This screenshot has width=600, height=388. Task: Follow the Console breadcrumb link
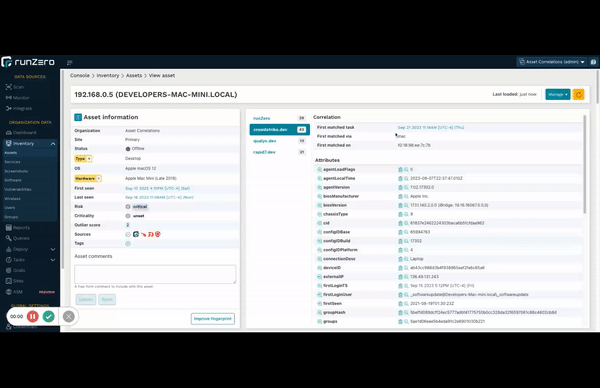[x=80, y=75]
